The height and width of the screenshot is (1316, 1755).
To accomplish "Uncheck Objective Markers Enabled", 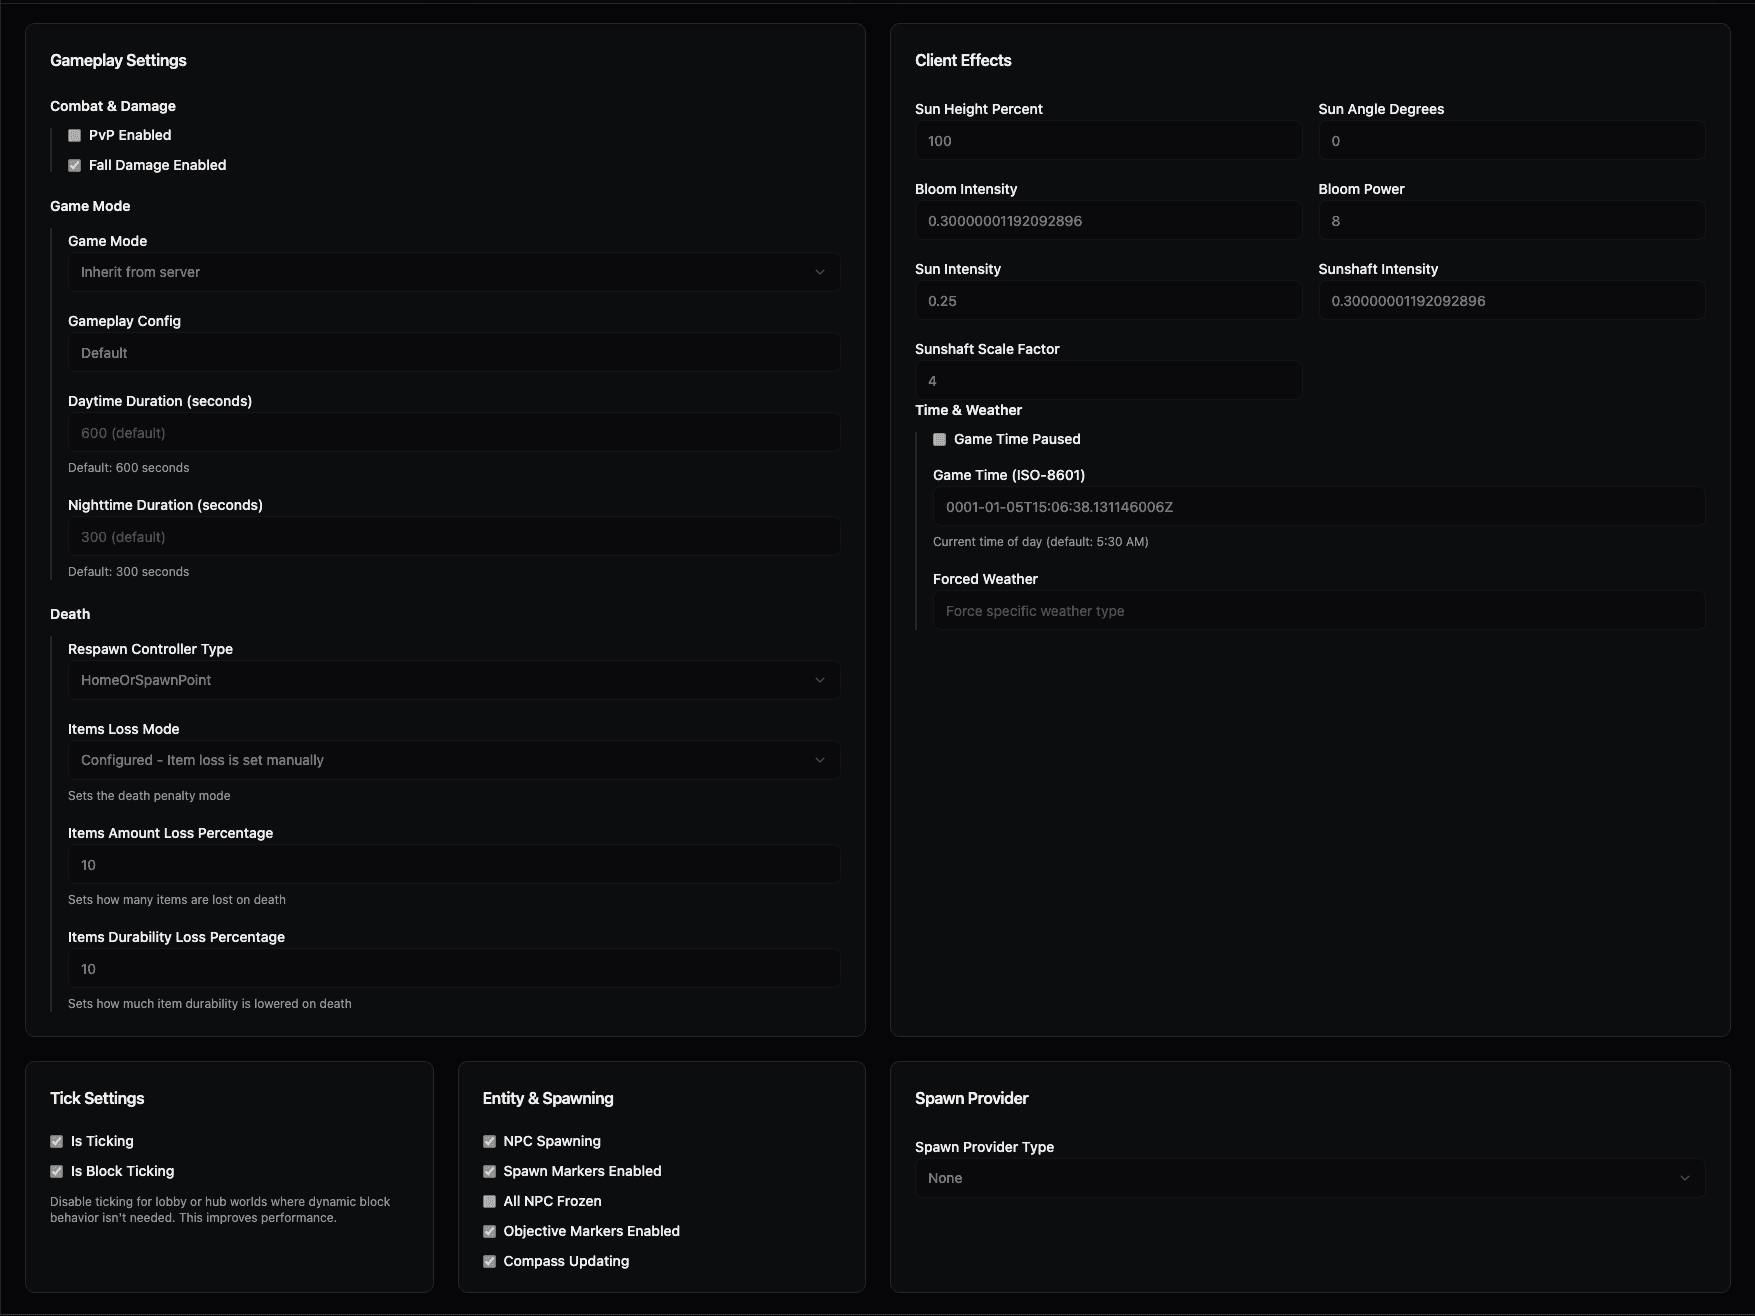I will click(489, 1231).
